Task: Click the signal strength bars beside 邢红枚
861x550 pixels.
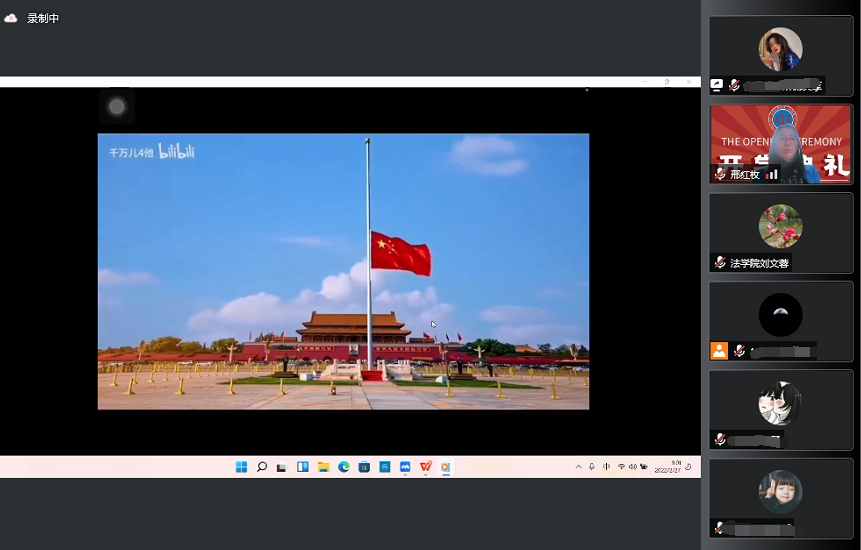Action: click(771, 174)
